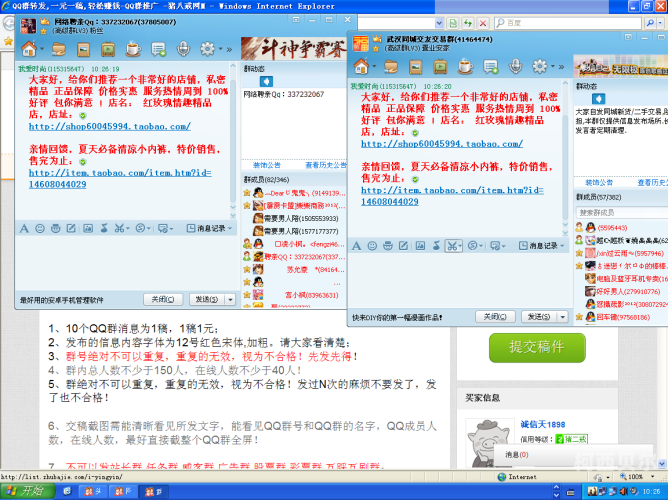
Task: Insert picture icon in 网络聘亲 window editor
Action: coord(88,229)
